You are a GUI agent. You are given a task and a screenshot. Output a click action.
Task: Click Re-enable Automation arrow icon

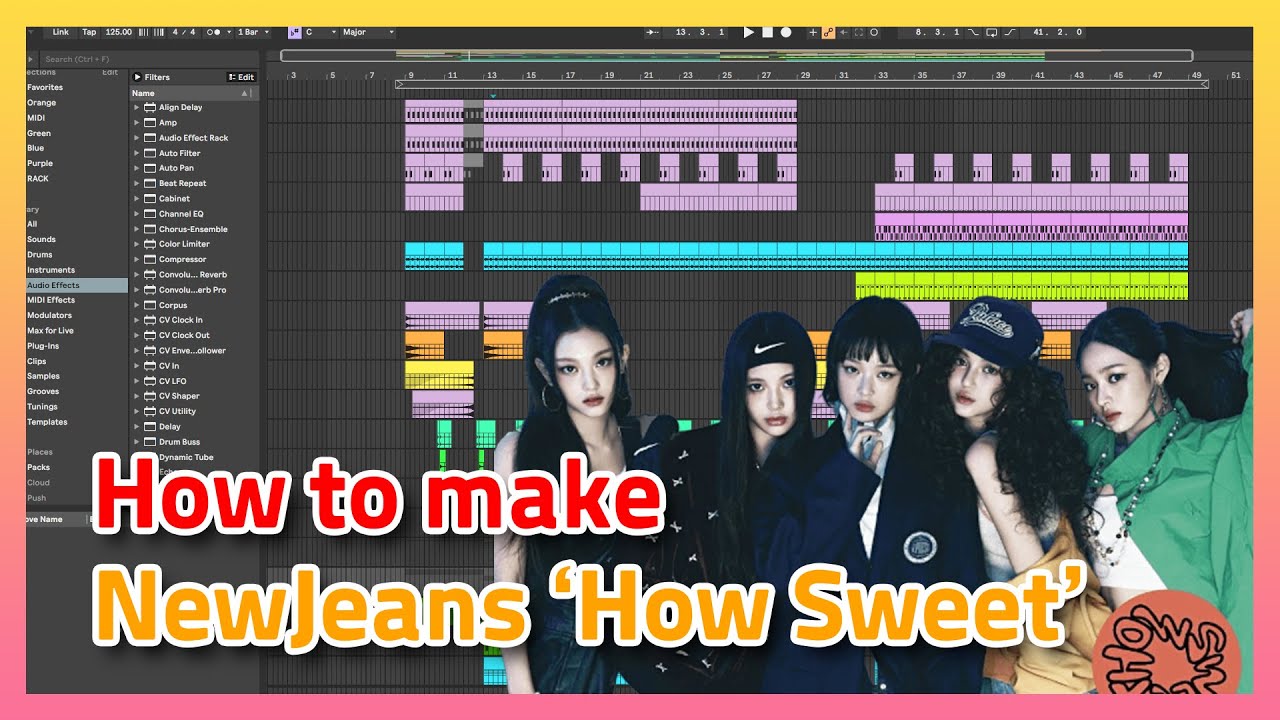843,32
